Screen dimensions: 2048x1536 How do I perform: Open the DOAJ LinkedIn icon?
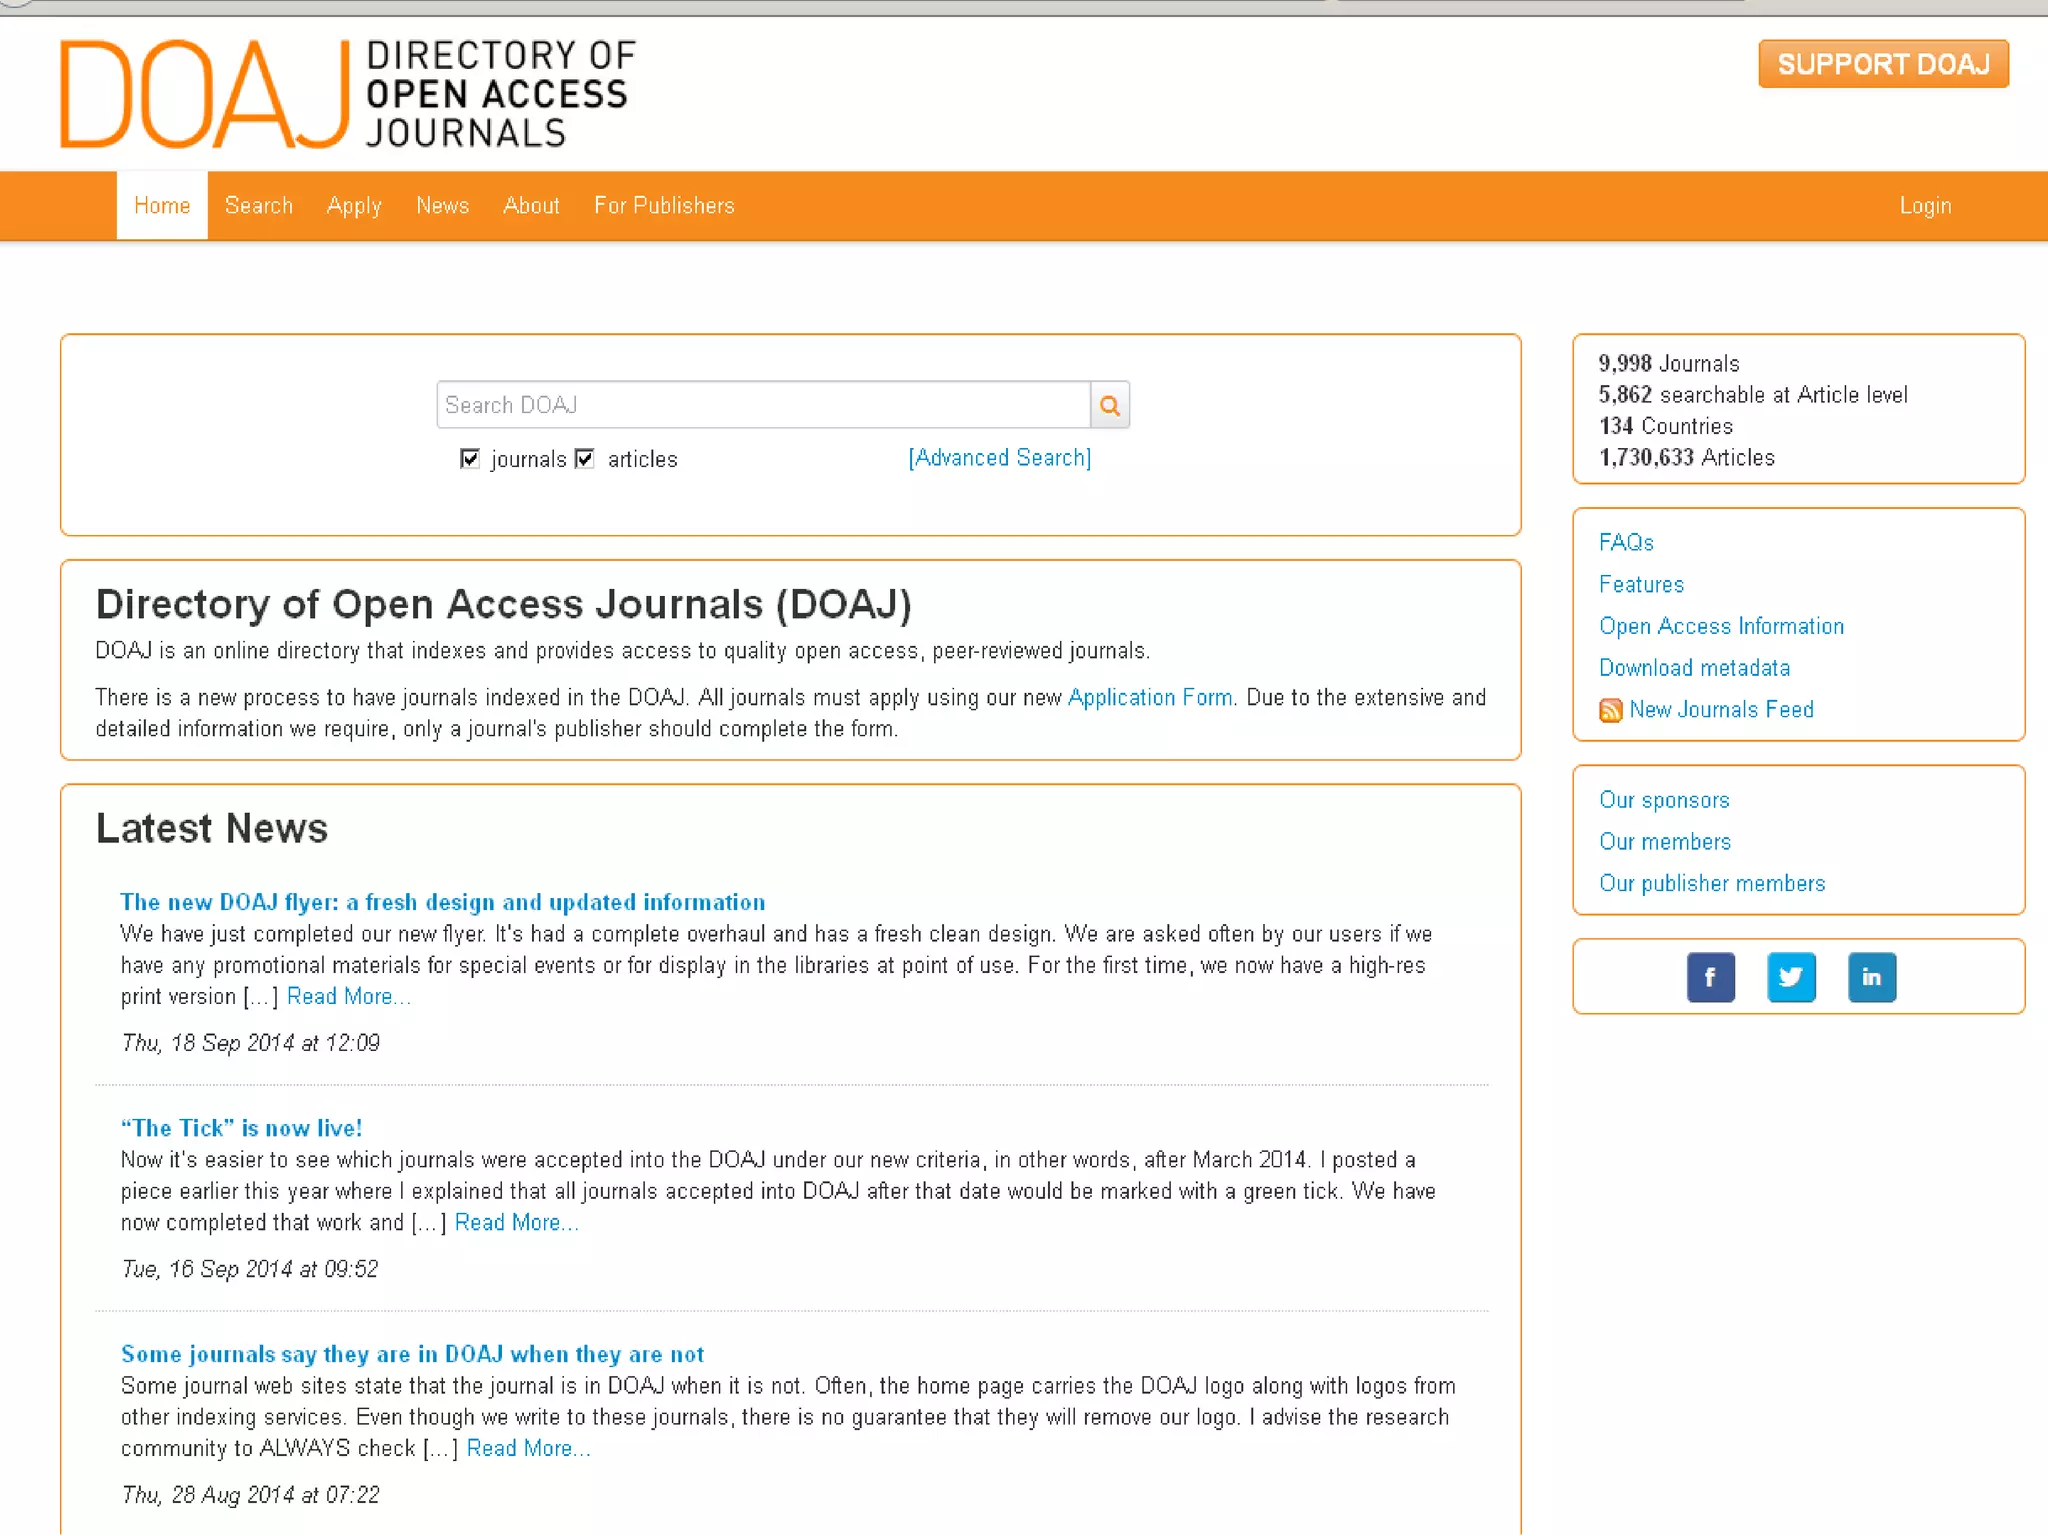pos(1871,977)
